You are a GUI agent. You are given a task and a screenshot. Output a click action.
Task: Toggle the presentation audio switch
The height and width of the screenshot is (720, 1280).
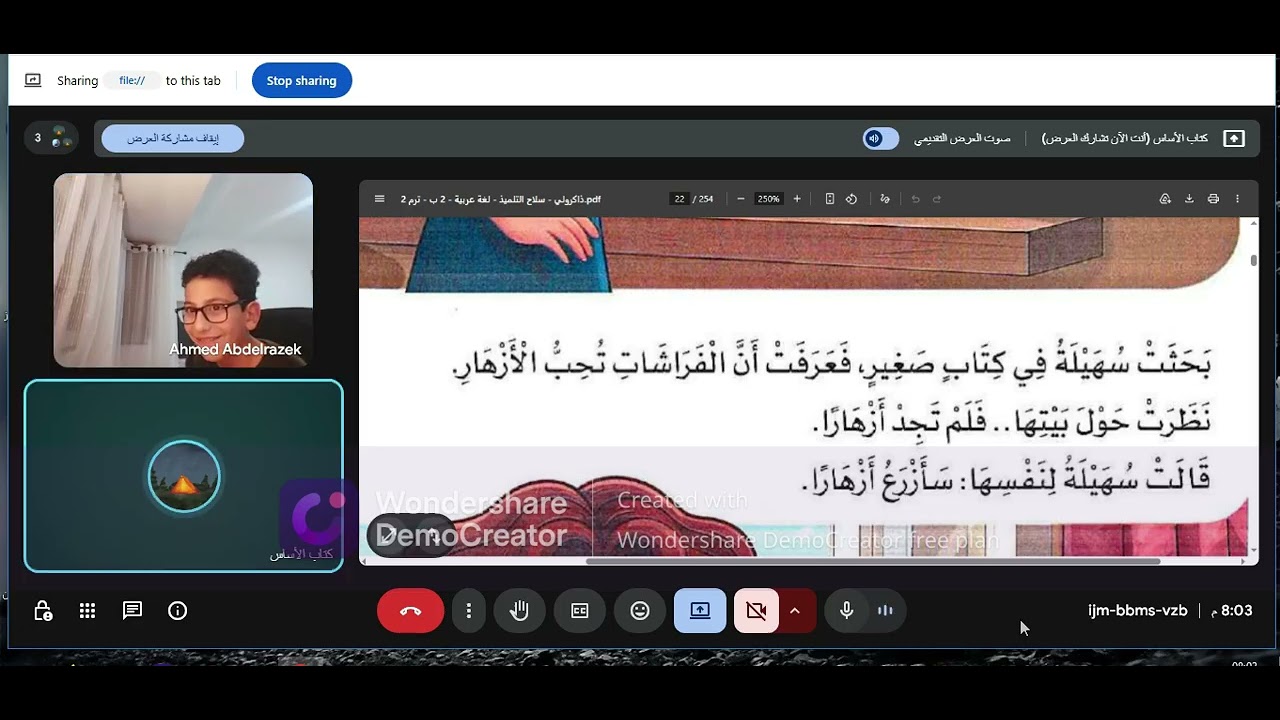pos(880,138)
